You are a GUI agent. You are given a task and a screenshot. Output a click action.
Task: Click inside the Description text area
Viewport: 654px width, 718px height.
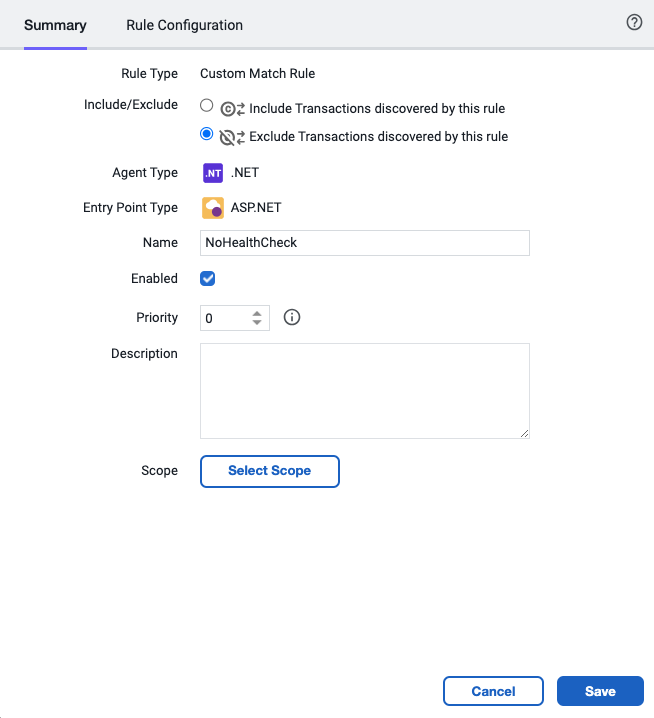[365, 391]
